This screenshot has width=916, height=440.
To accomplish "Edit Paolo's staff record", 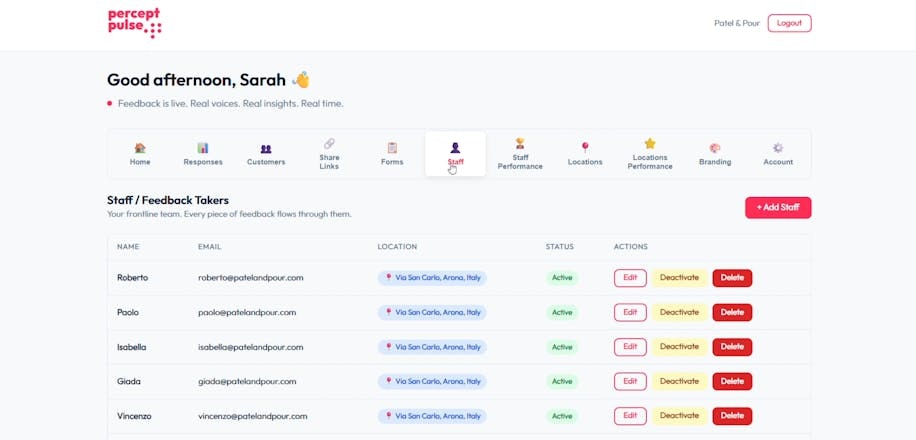I will 630,312.
